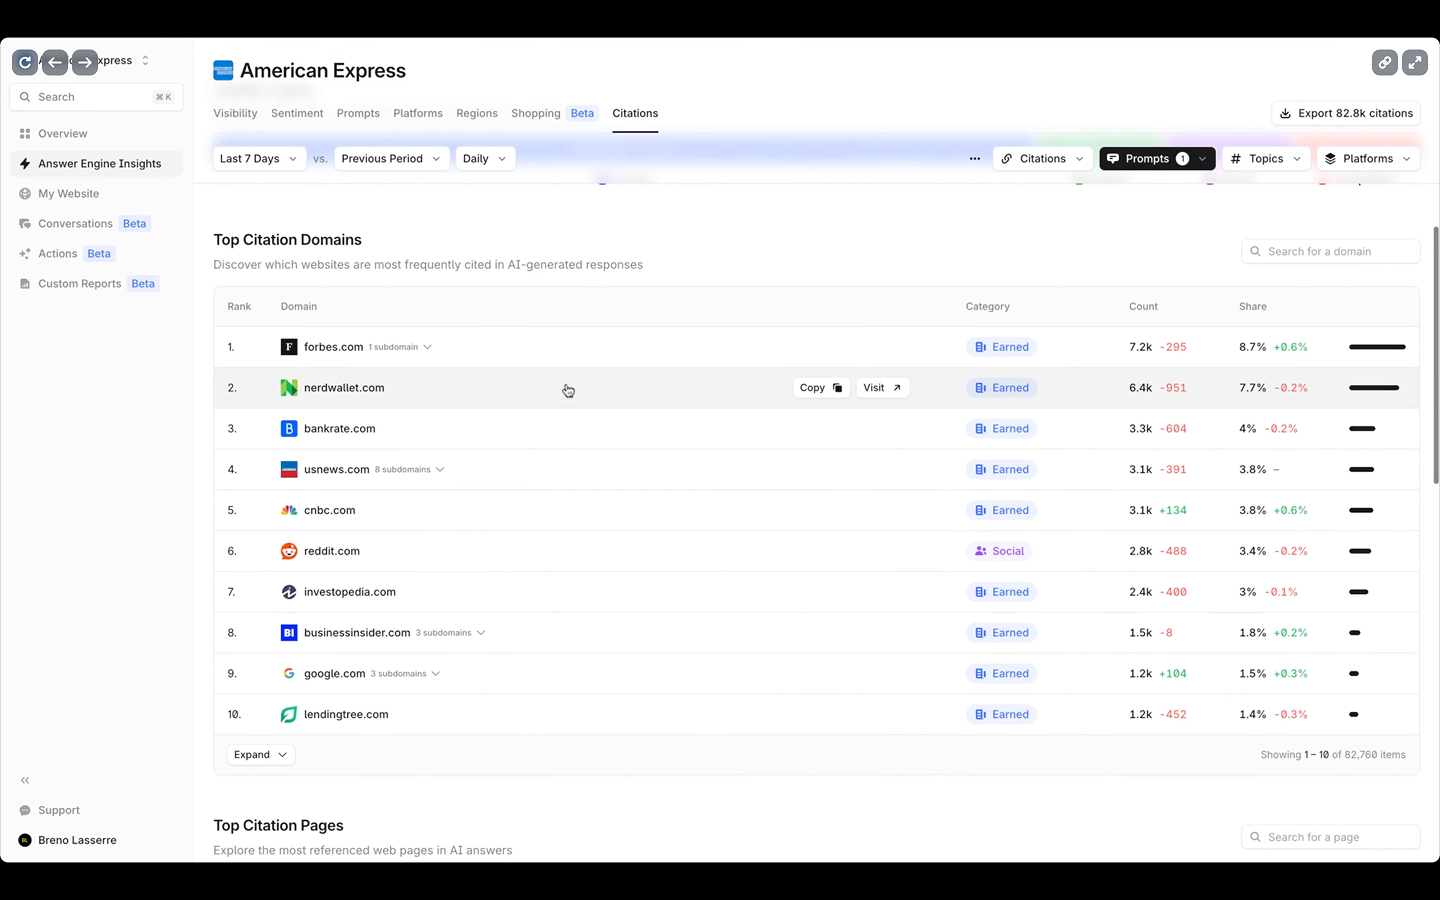Screen dimensions: 1440x900
Task: Click the bankrate.com domain name
Action: point(340,429)
